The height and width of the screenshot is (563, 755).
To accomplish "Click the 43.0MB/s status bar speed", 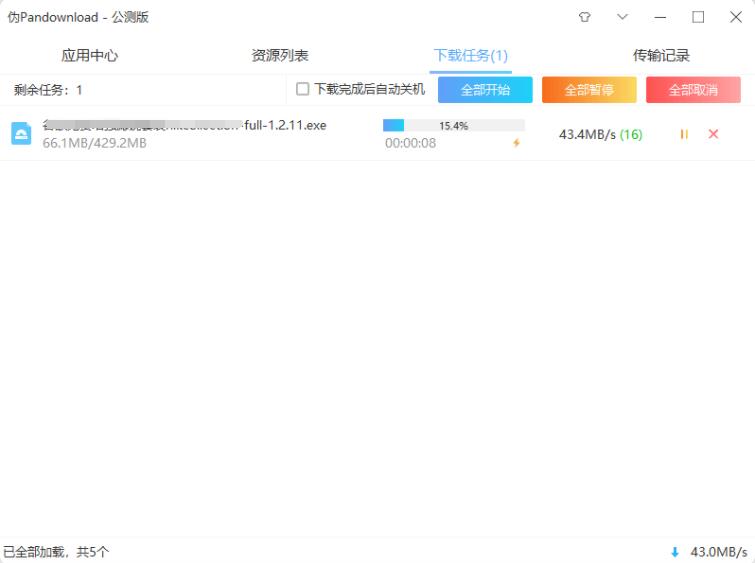I will [x=719, y=552].
